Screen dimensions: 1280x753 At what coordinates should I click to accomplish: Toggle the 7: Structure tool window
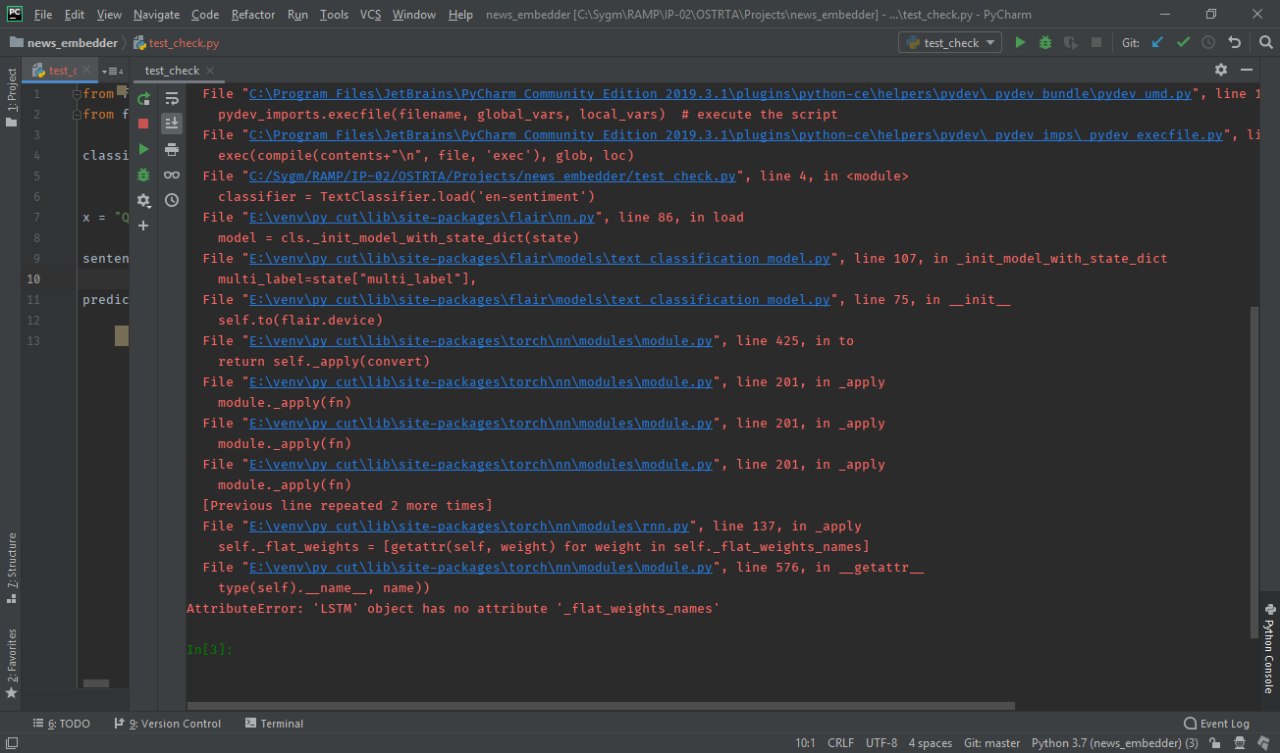11,568
